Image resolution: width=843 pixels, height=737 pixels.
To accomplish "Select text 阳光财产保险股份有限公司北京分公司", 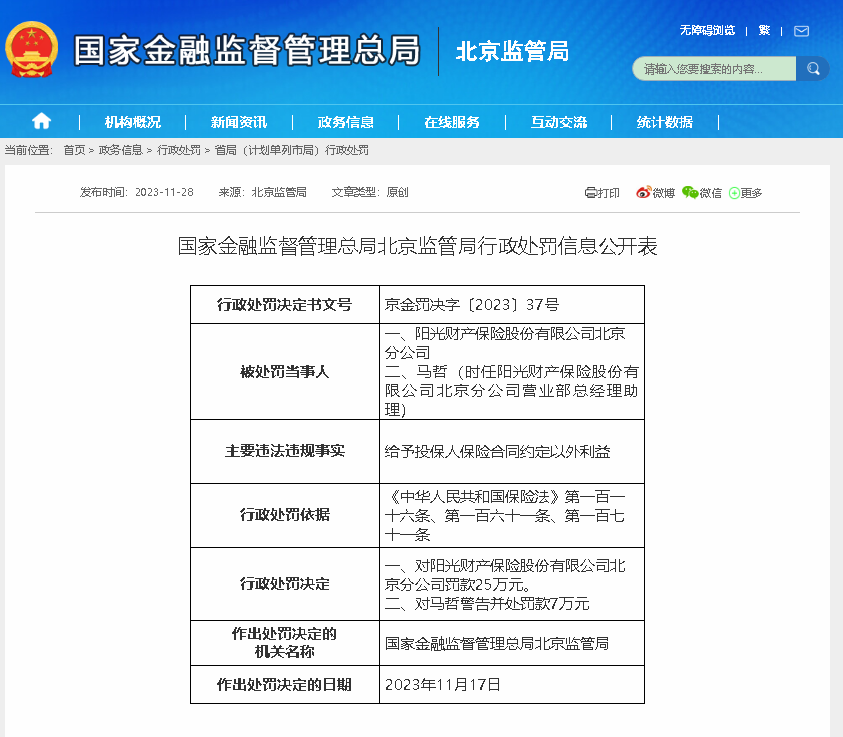I will 505,343.
